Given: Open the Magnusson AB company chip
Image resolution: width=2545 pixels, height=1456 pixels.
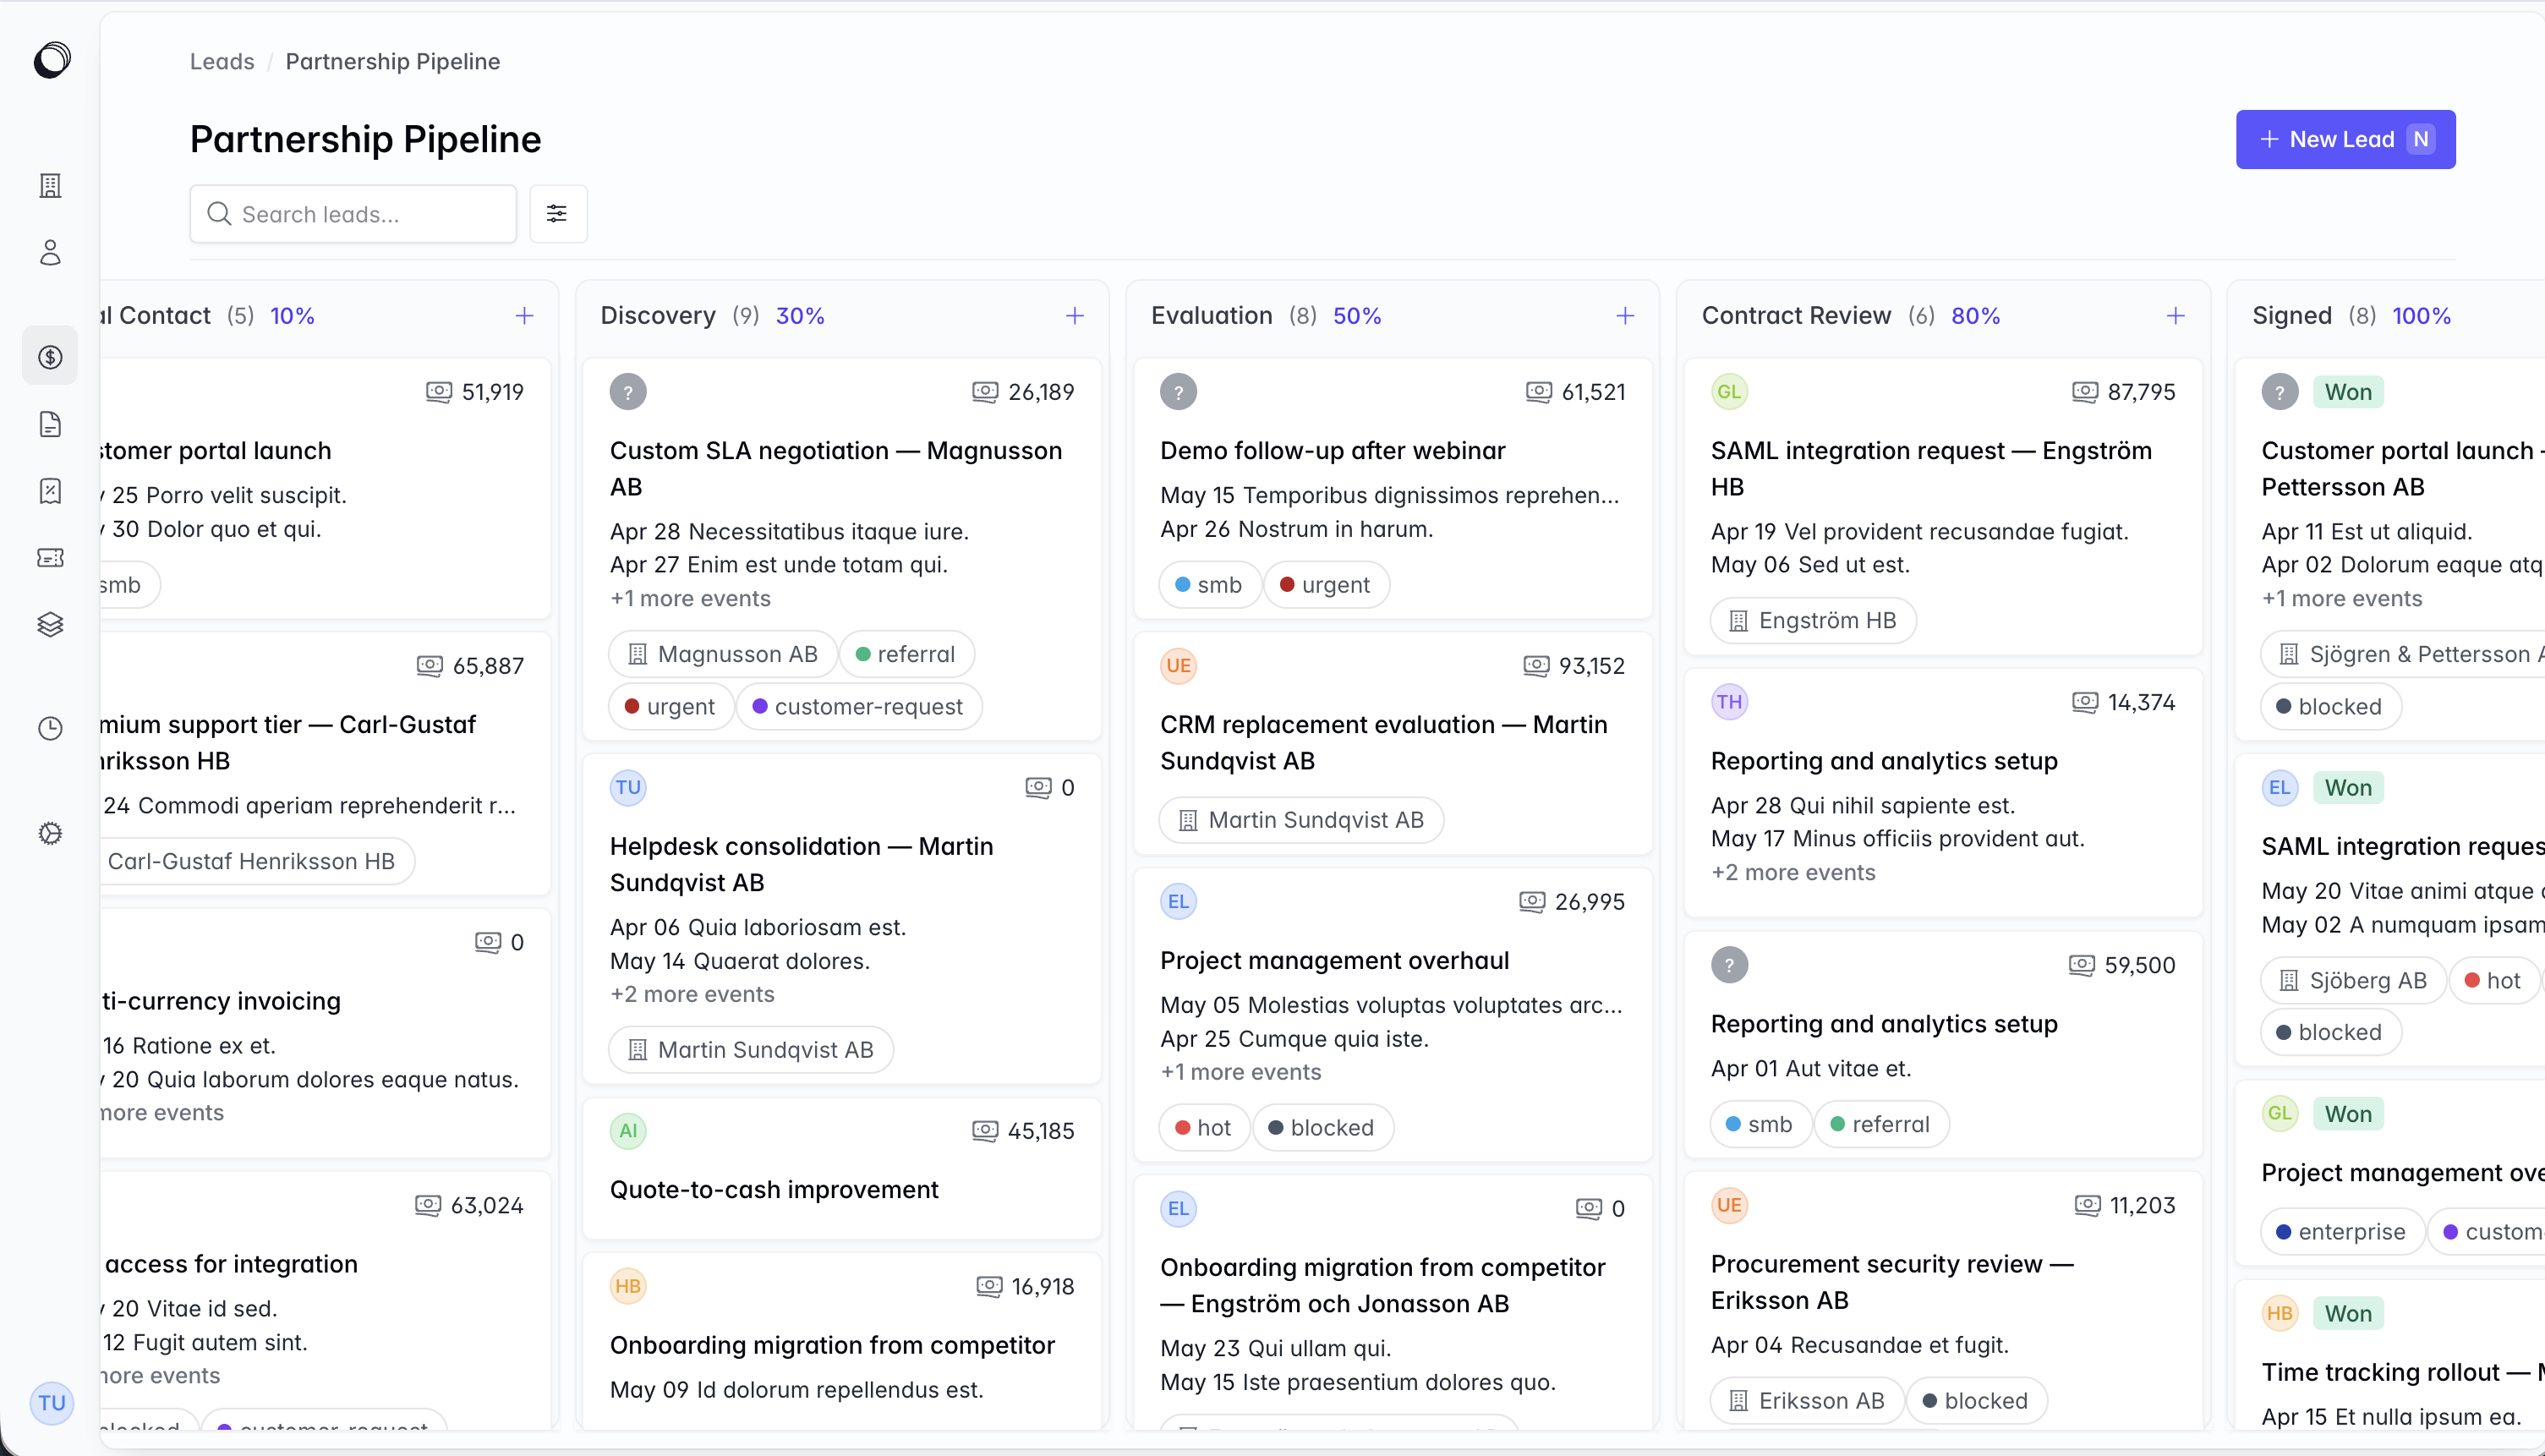Looking at the screenshot, I should pos(722,654).
